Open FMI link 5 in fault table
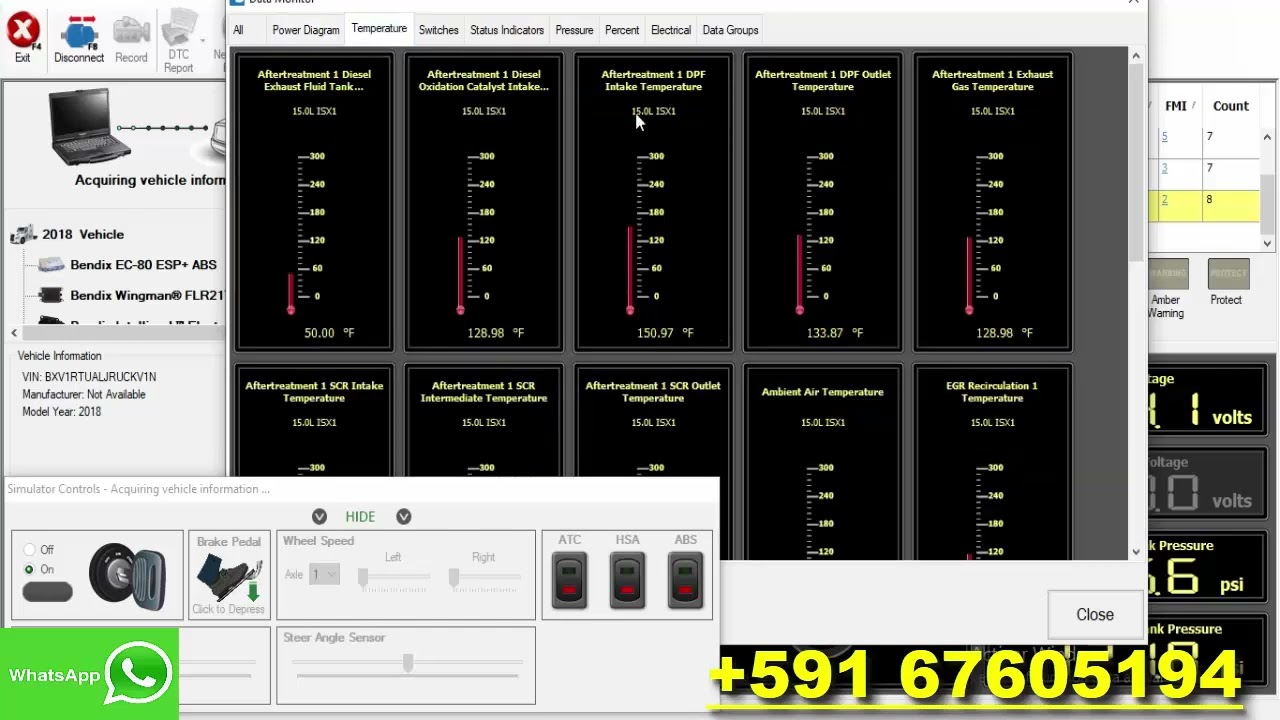This screenshot has height=720, width=1280. pos(1164,136)
